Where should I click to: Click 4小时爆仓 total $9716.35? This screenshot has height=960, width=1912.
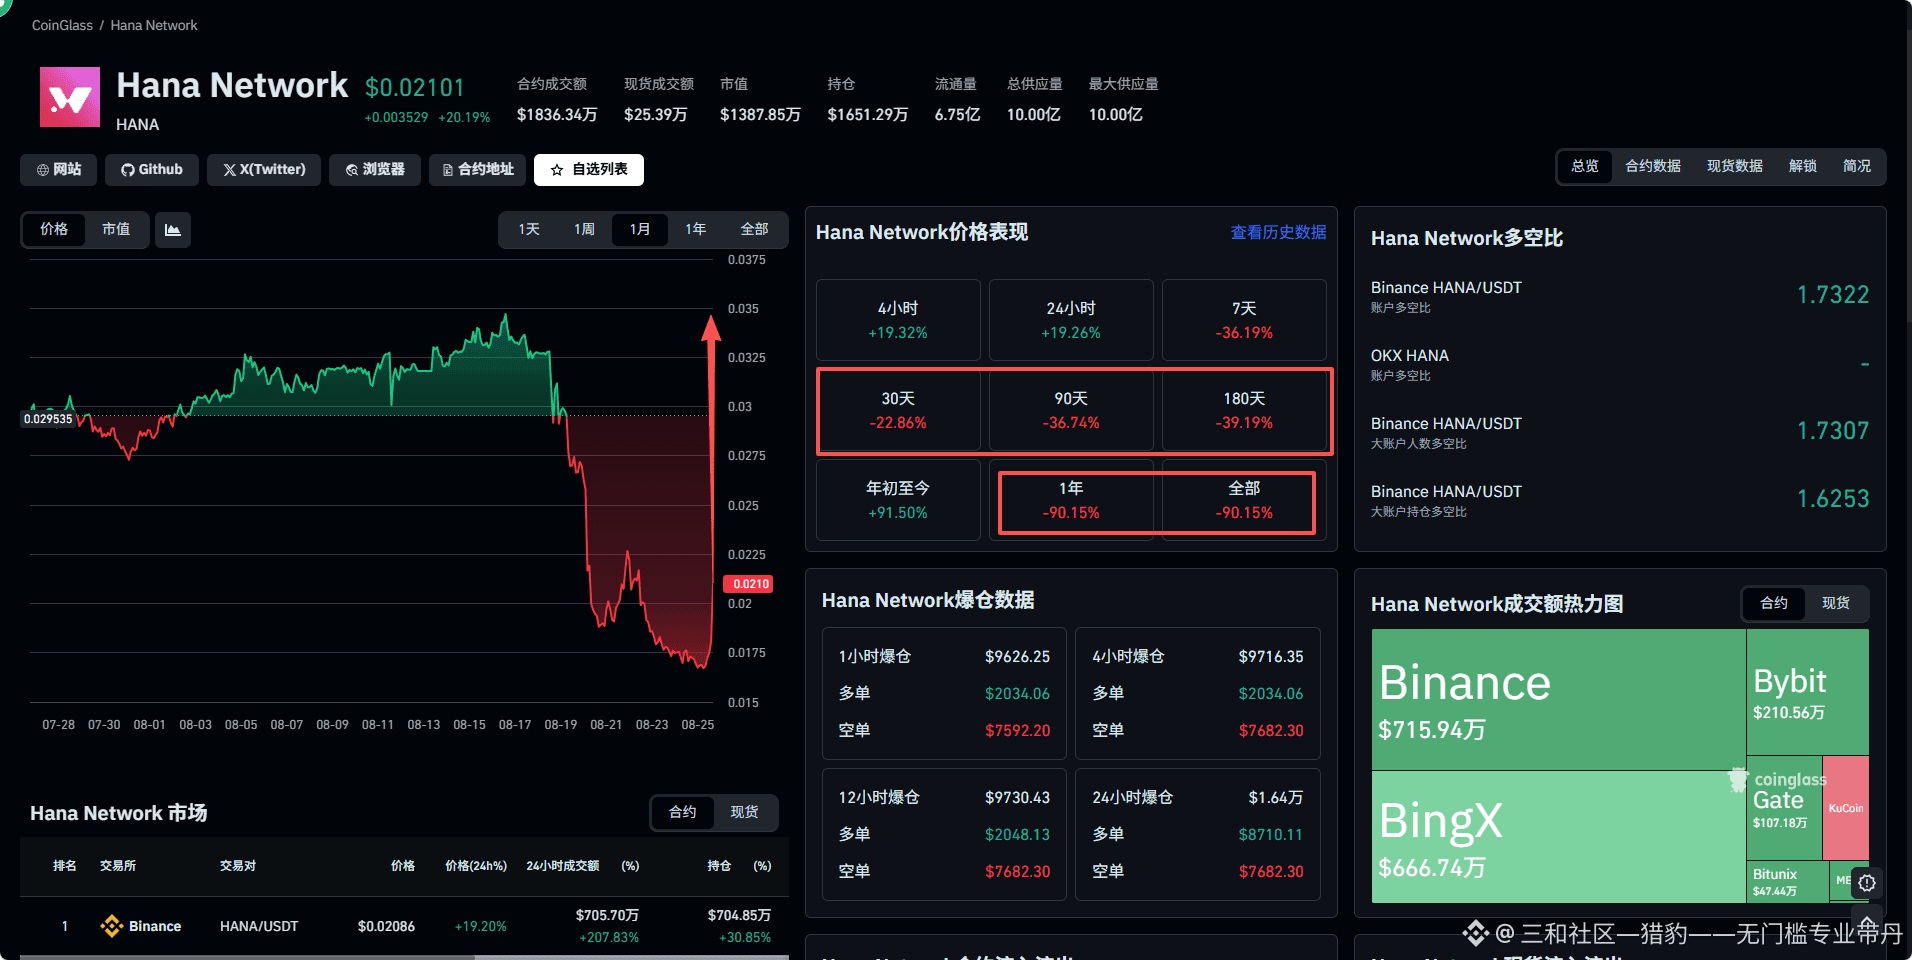point(1271,657)
